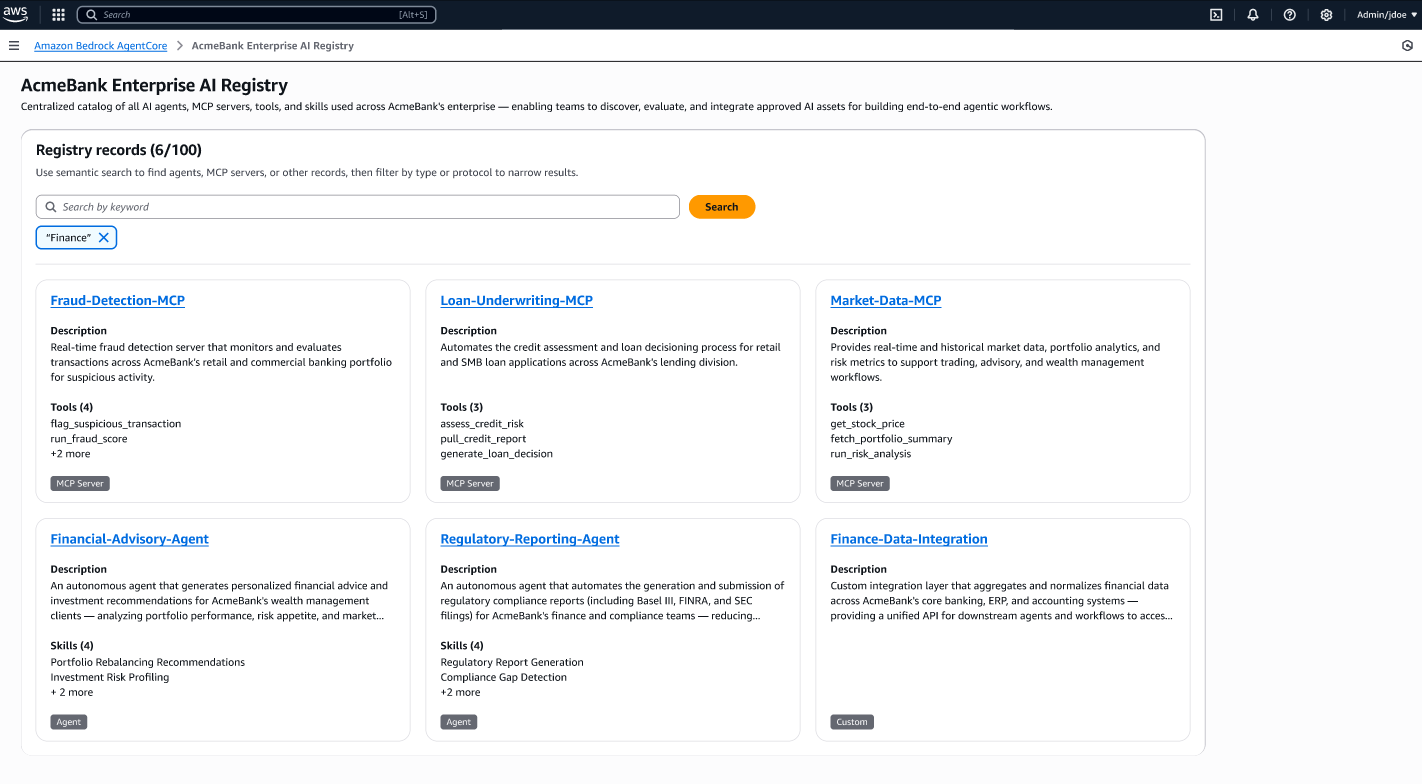Open the AWS services grid menu

click(x=57, y=14)
